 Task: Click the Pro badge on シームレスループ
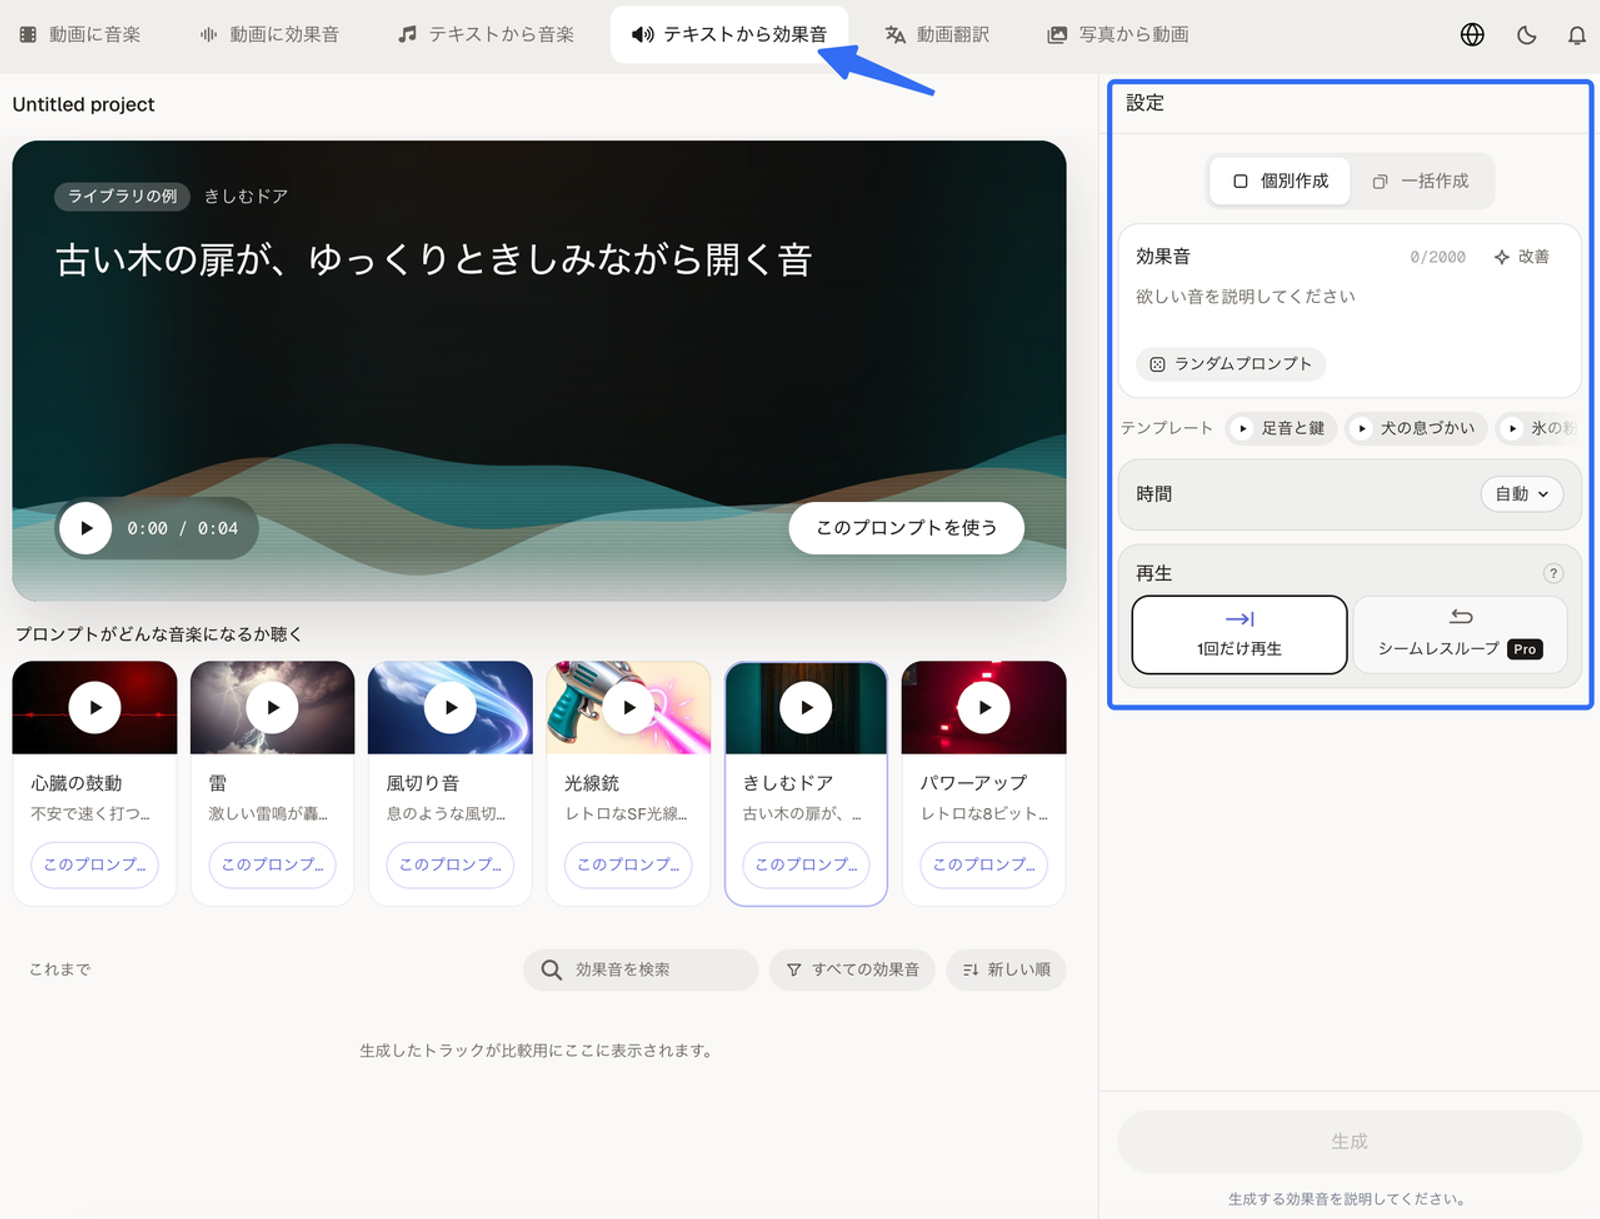point(1525,649)
